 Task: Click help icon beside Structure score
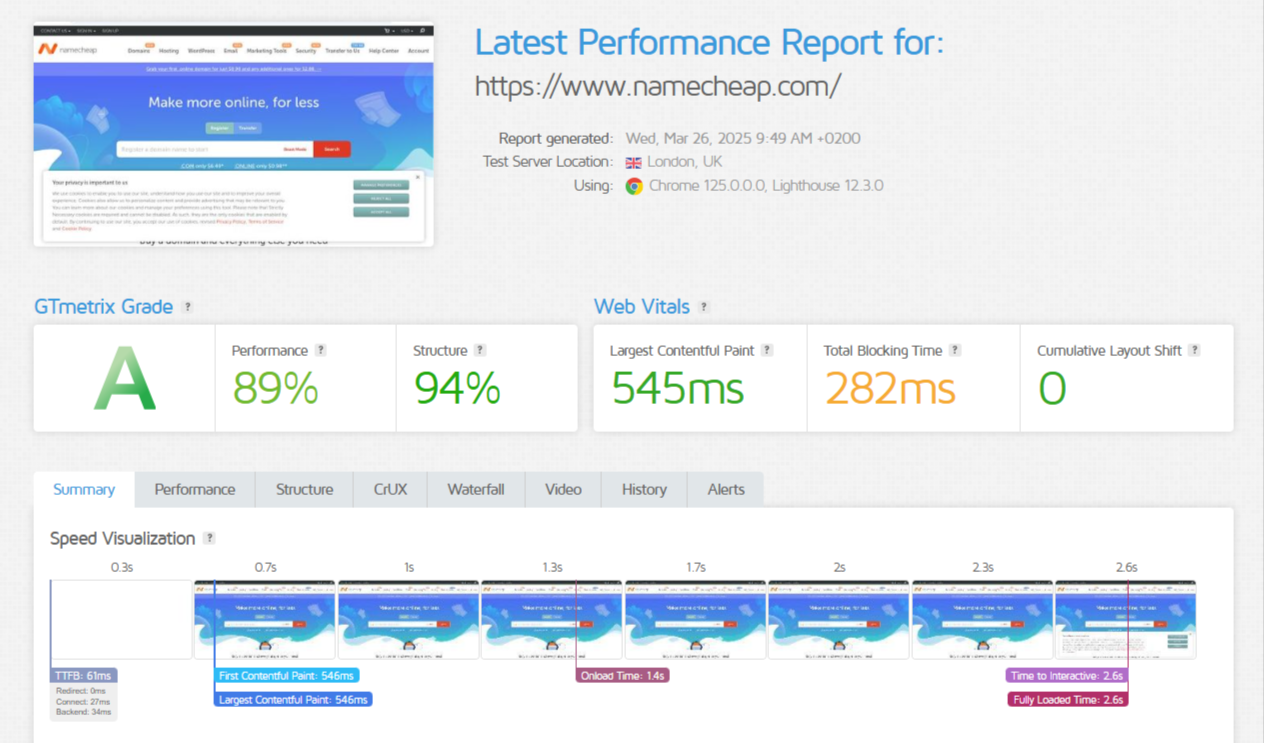click(480, 350)
